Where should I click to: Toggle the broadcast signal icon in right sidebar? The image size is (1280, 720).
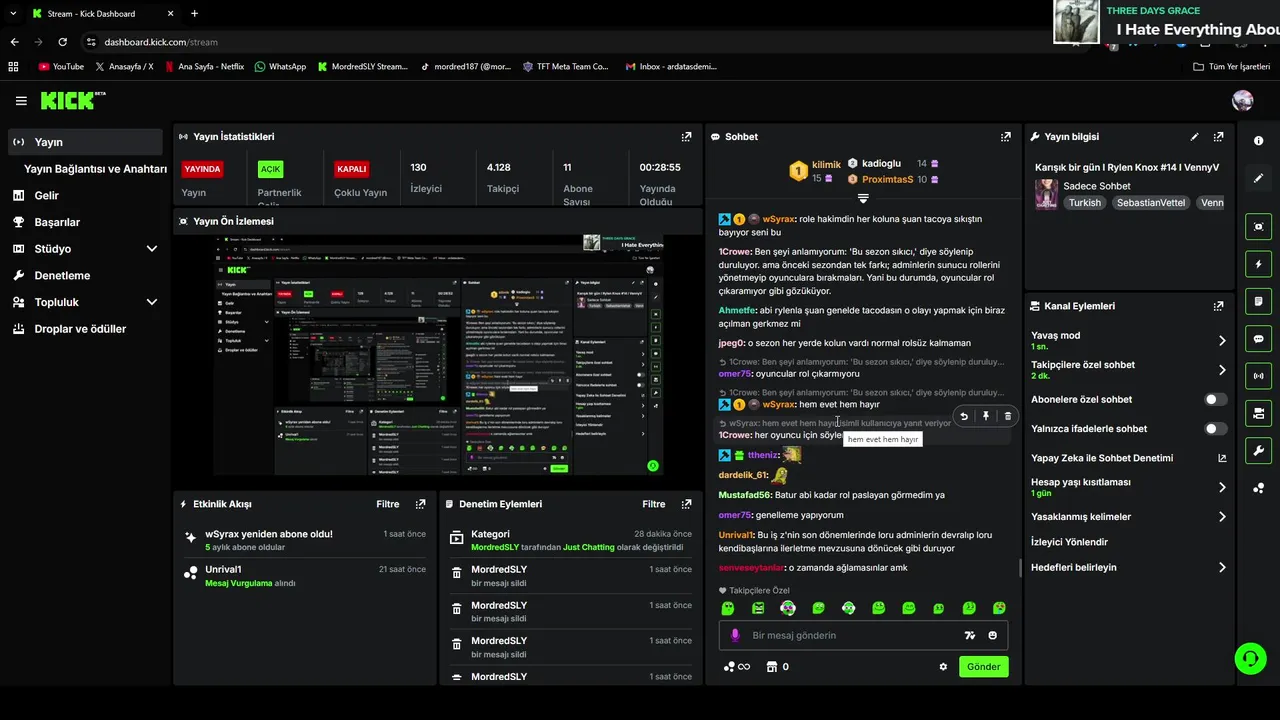1259,376
